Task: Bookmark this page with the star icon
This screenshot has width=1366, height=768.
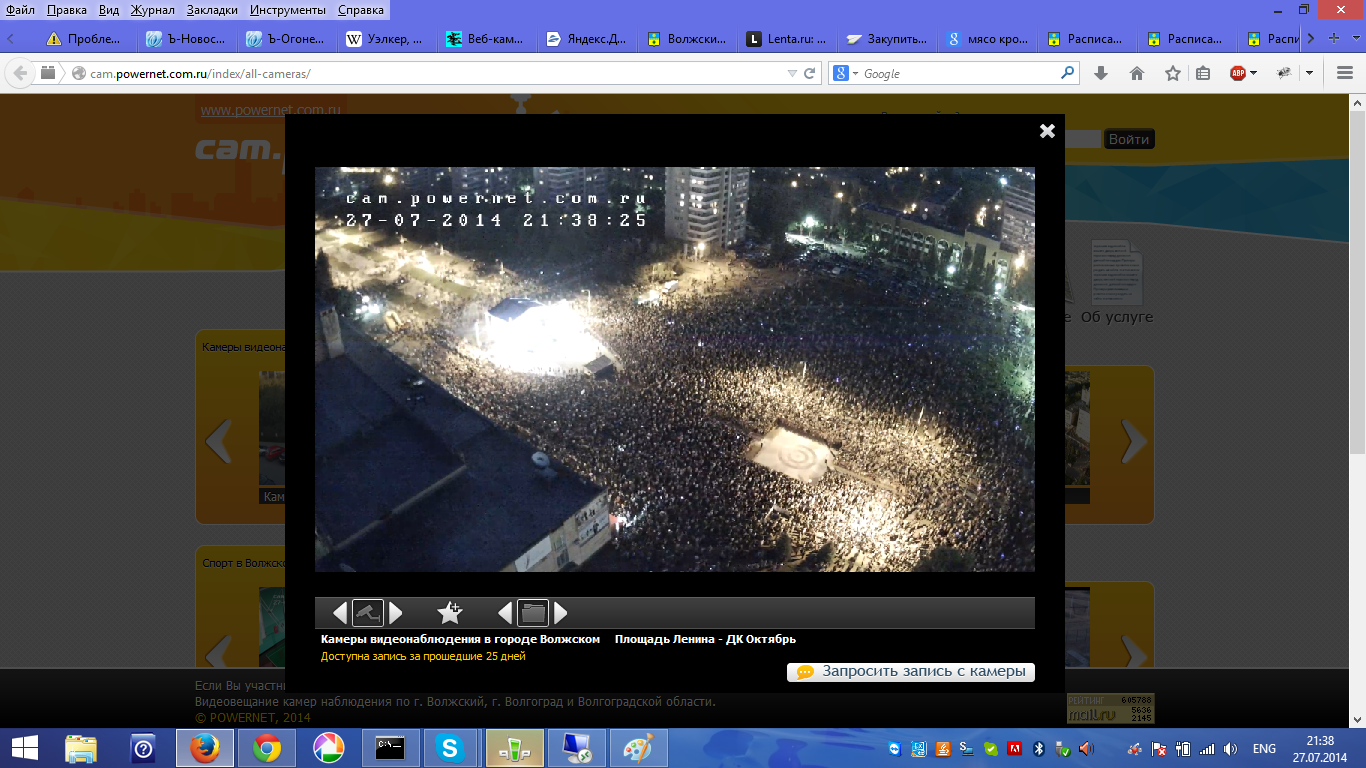Action: [1173, 73]
